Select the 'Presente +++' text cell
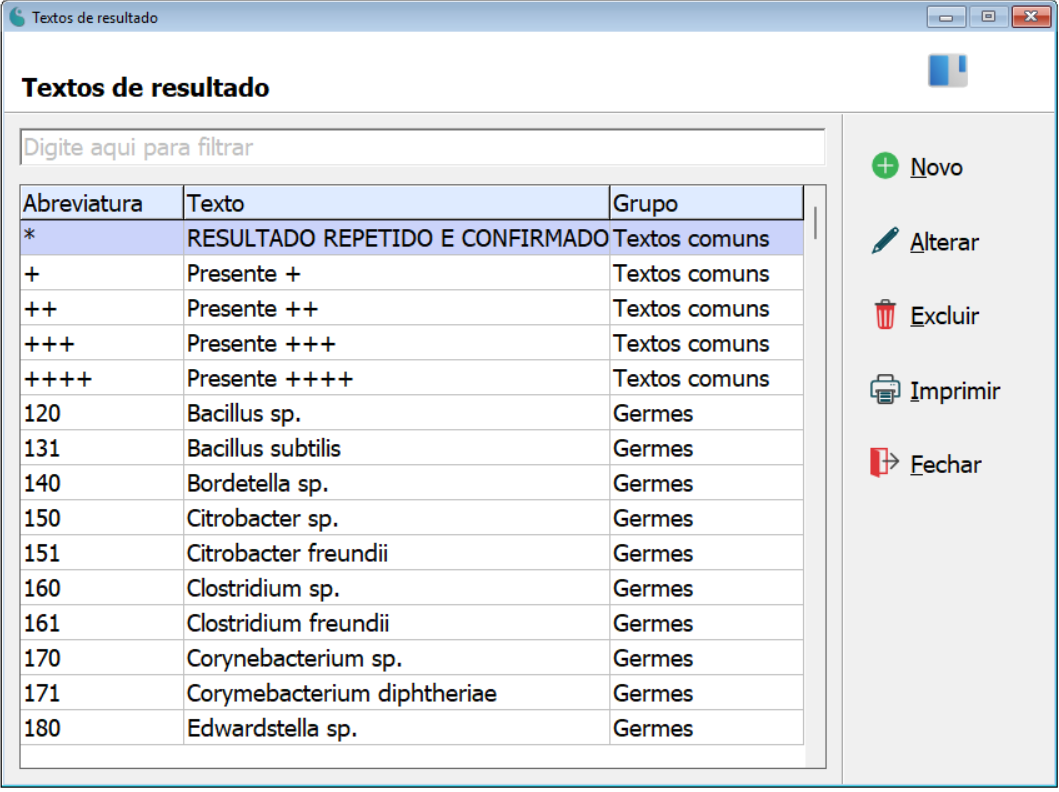1059x792 pixels. tap(396, 343)
